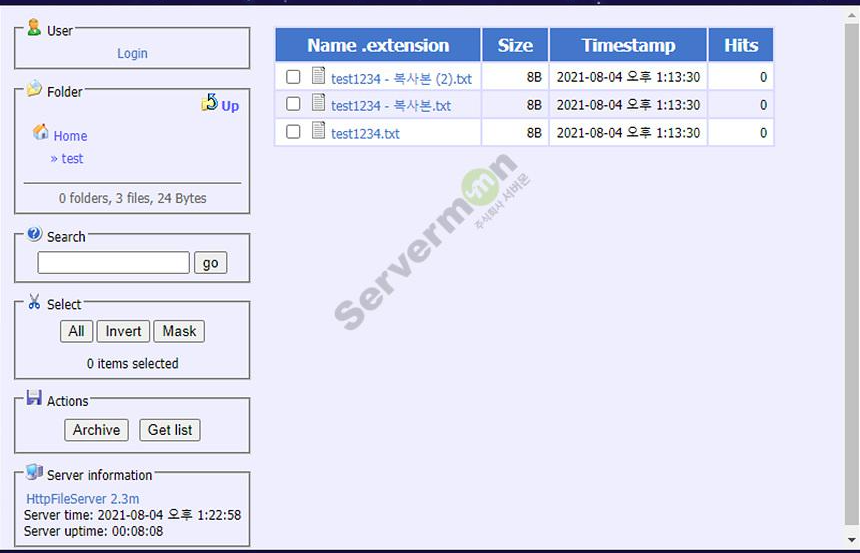This screenshot has width=860, height=553.
Task: Open the test1234.txt file link
Action: coord(365,134)
